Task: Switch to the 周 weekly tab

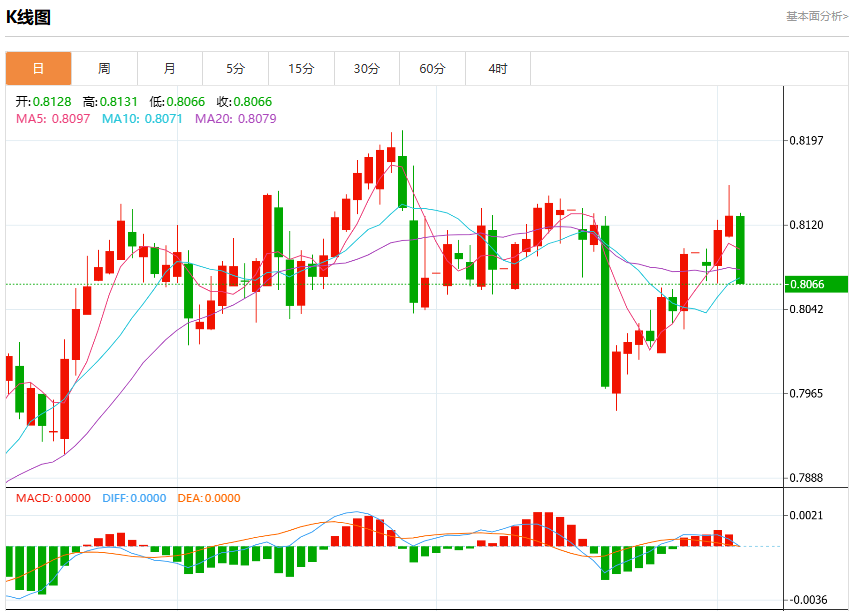Action: point(104,69)
